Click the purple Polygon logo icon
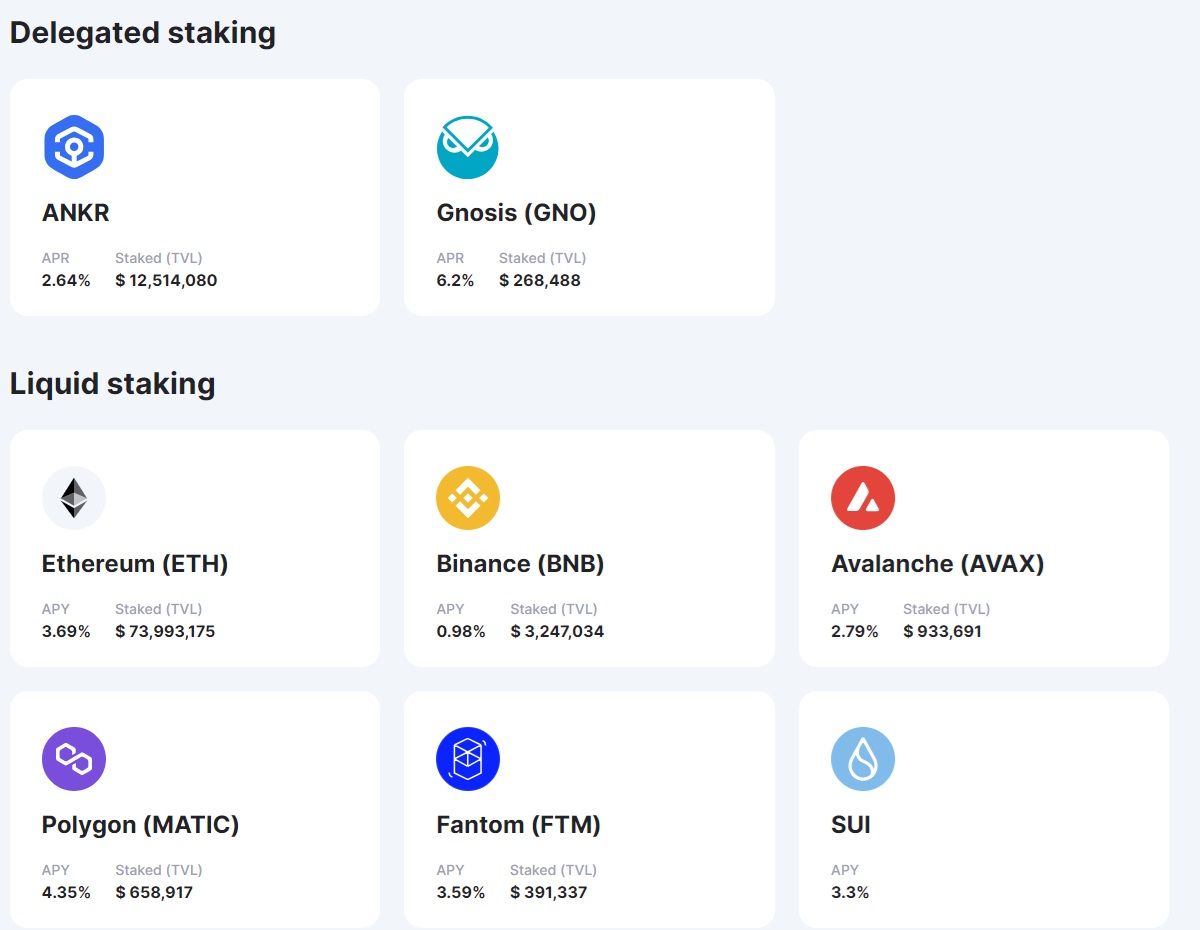 [74, 759]
